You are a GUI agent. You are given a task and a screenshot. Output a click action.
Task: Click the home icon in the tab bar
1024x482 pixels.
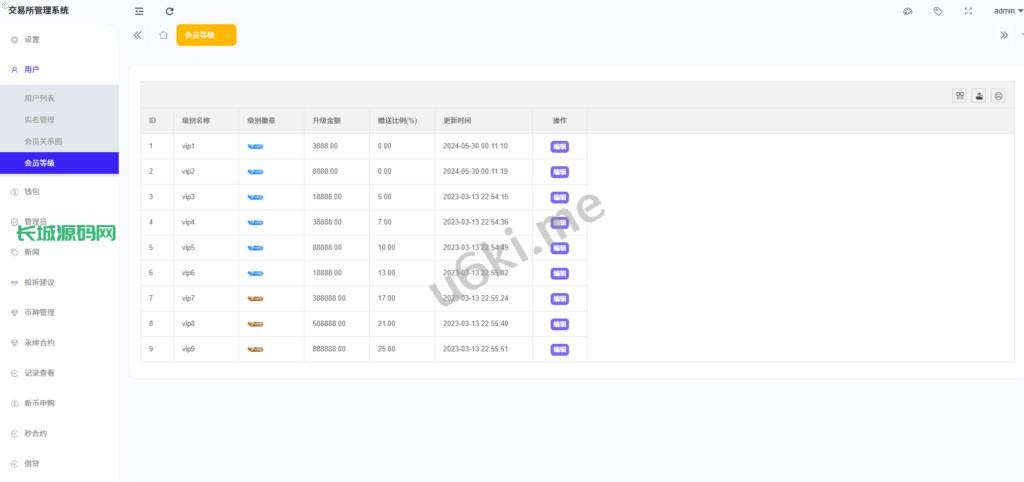(163, 35)
